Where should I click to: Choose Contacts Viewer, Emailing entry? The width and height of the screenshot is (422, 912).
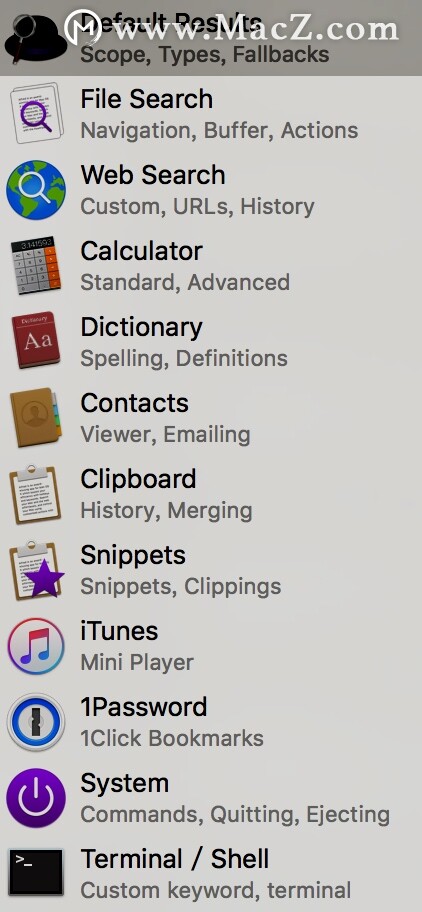point(211,418)
